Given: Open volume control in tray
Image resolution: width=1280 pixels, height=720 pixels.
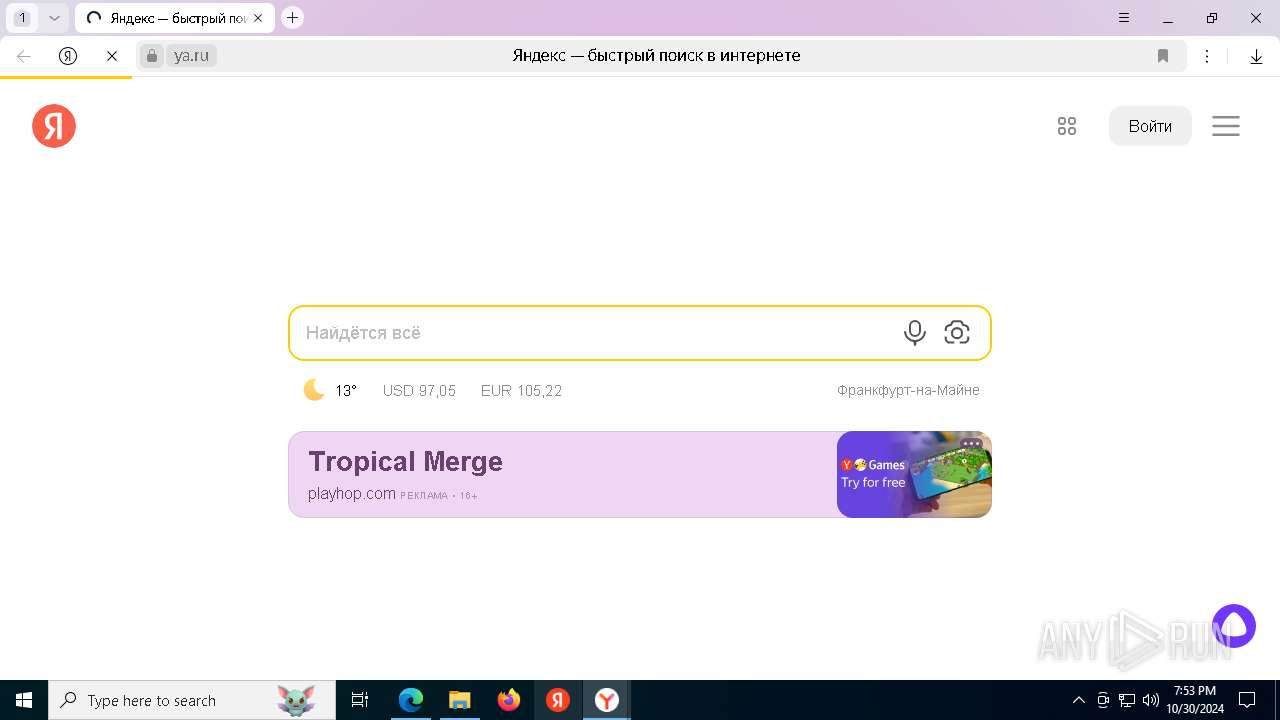Looking at the screenshot, I should (x=1151, y=700).
